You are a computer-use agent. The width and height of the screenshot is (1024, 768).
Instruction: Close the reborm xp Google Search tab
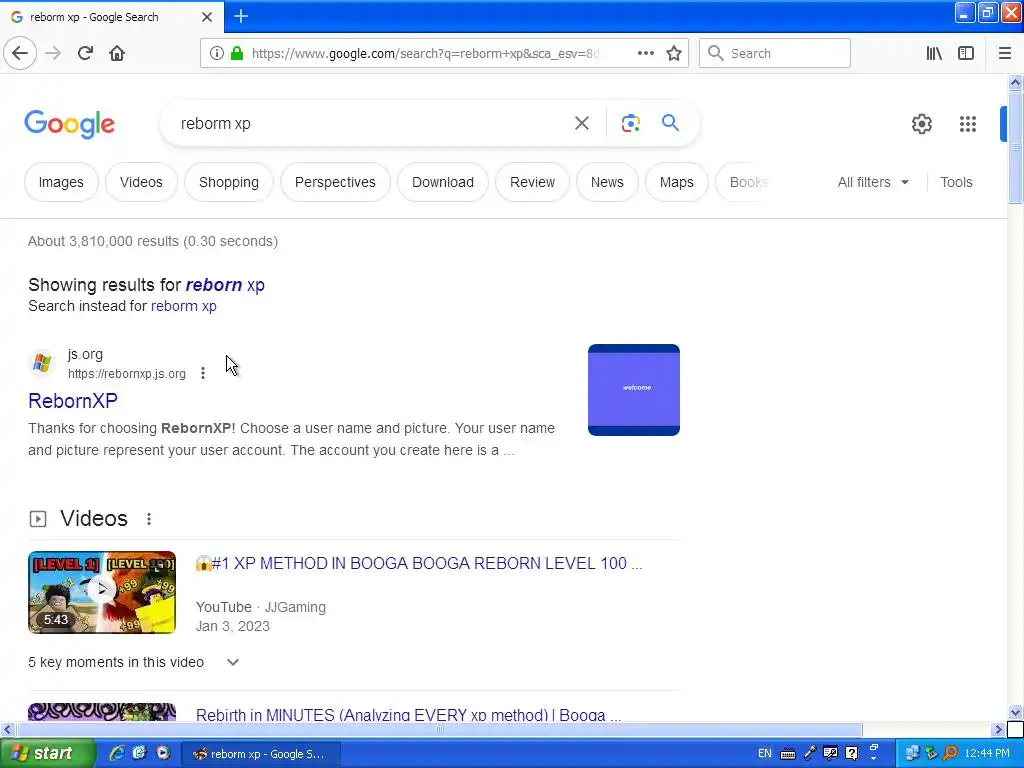206,17
